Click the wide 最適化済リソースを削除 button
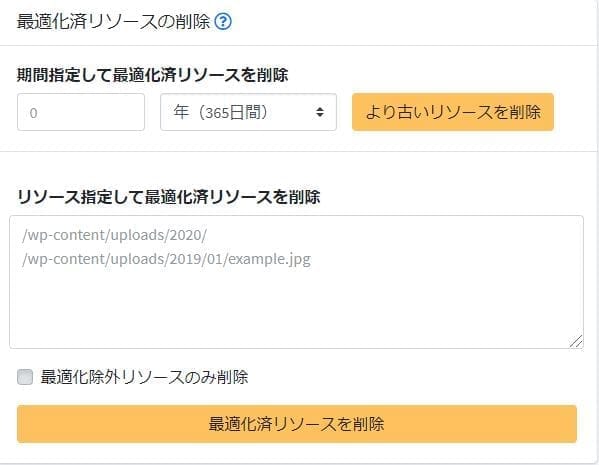 point(297,424)
